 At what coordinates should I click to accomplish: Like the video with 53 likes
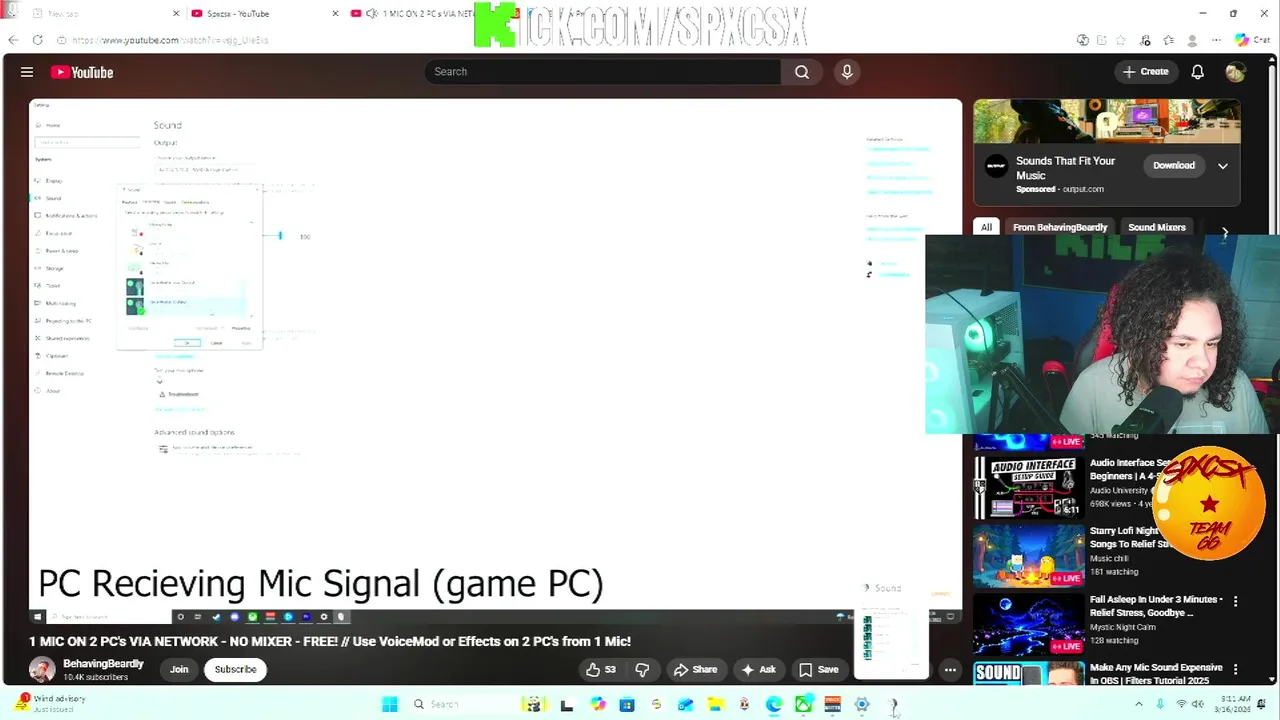pos(601,669)
